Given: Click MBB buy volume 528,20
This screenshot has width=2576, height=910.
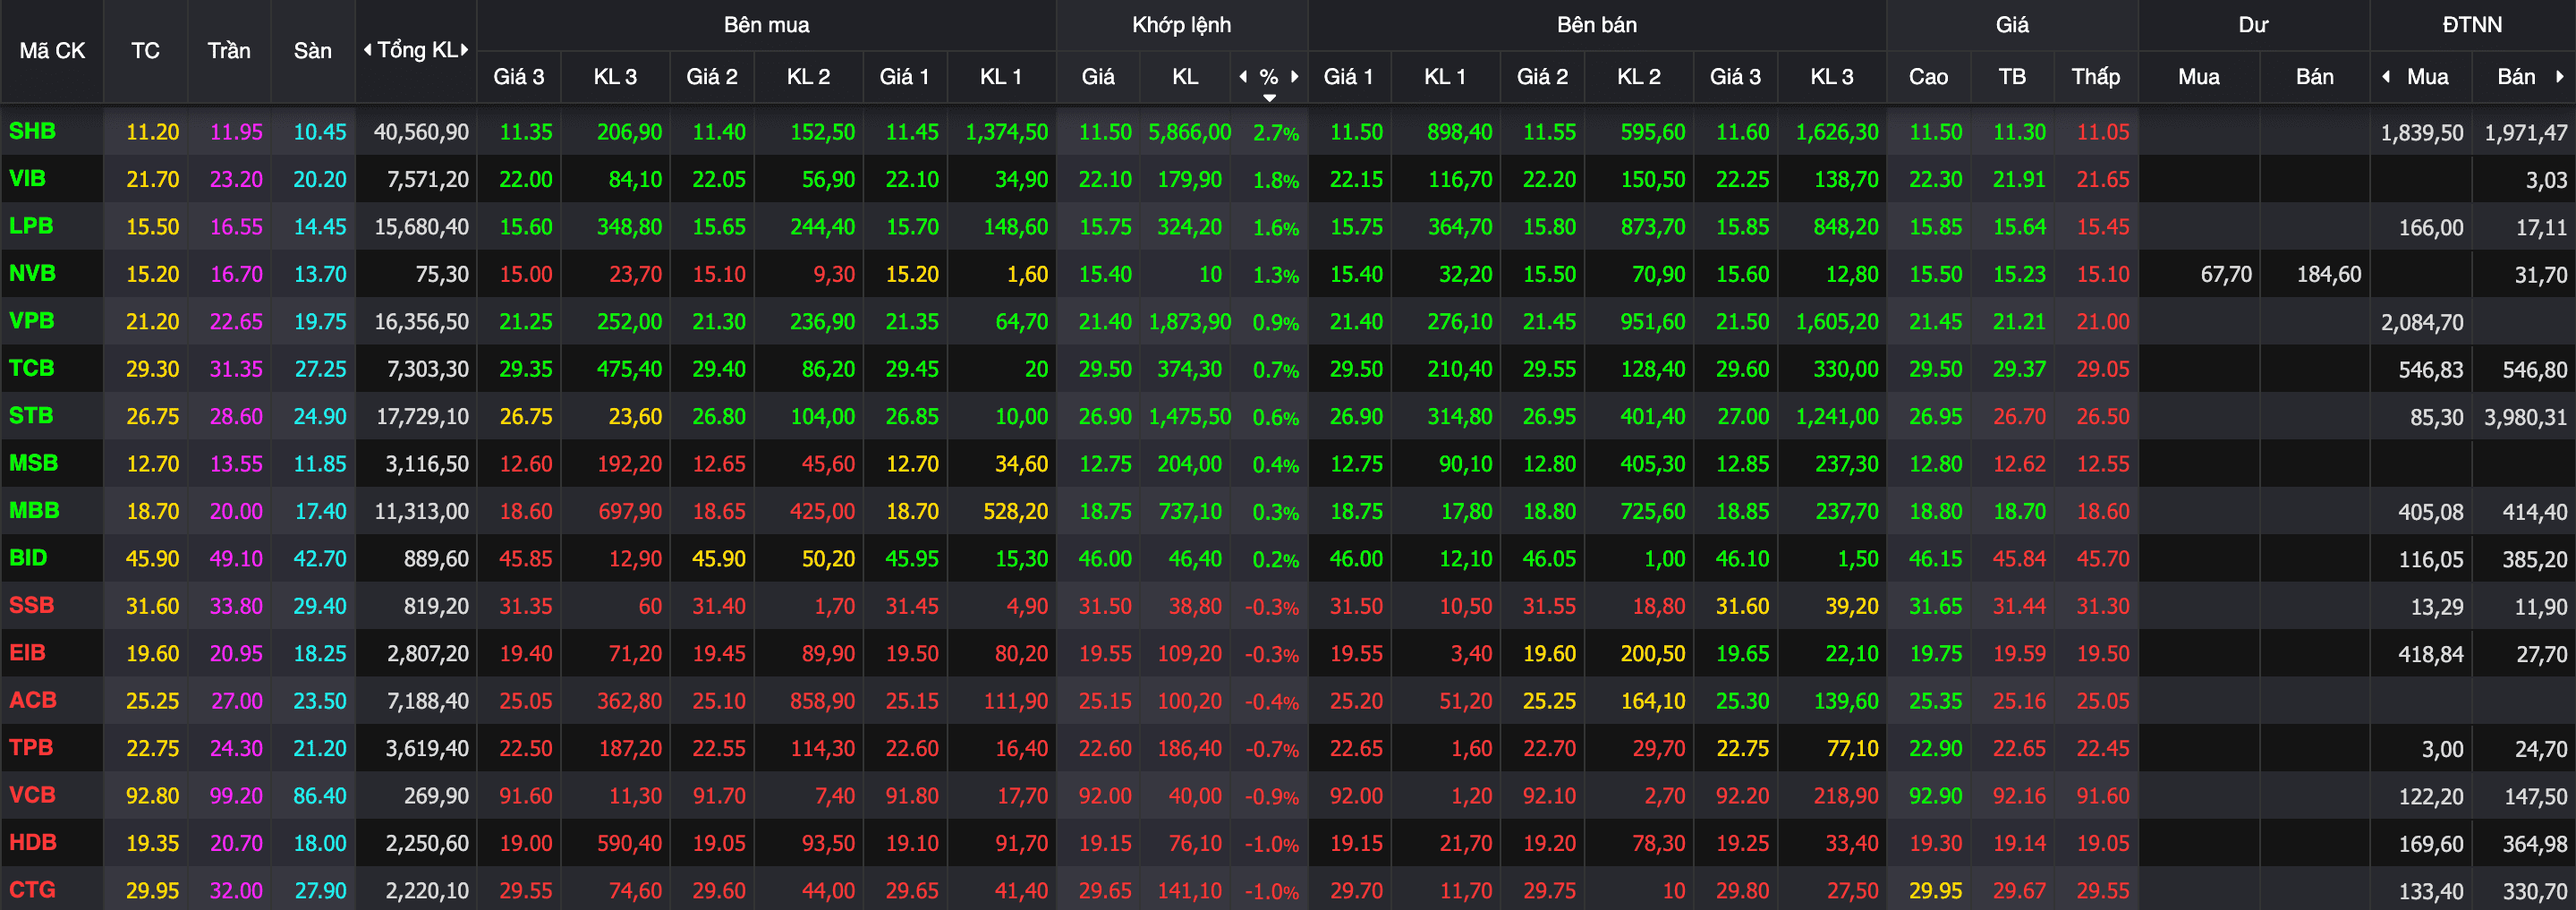Looking at the screenshot, I should 1015,511.
